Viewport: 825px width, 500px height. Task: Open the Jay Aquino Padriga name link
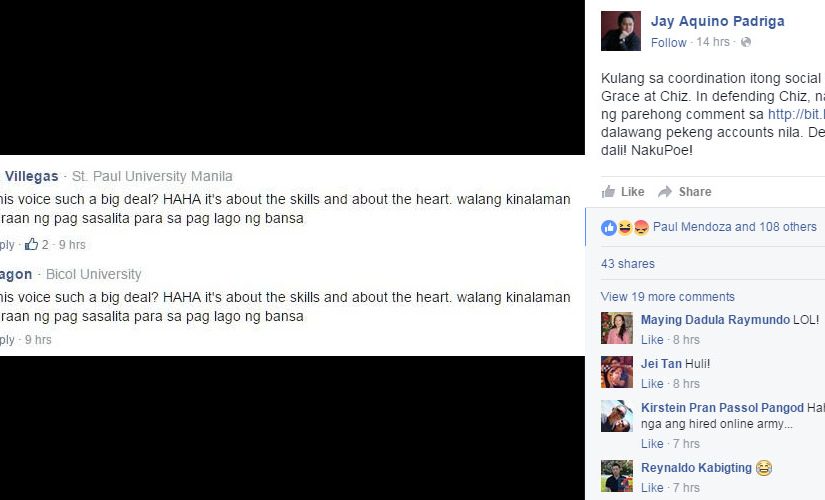pos(717,22)
